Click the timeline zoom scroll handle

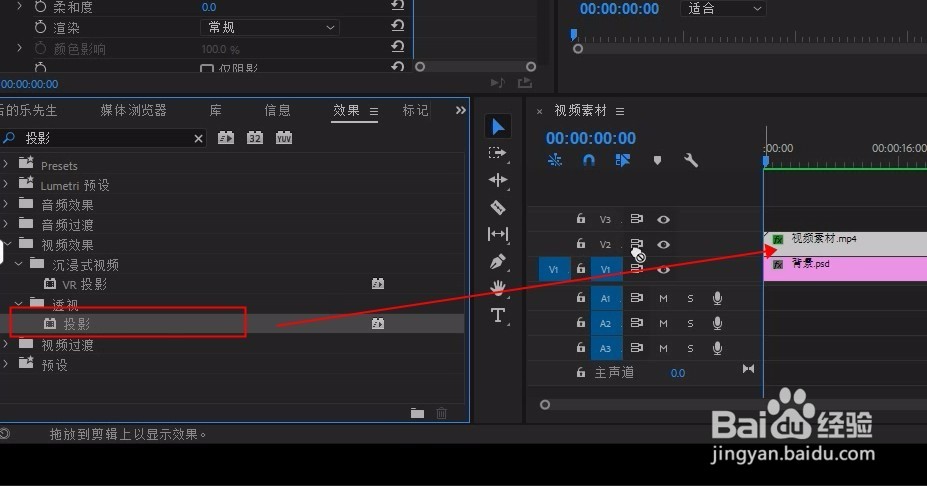click(x=544, y=405)
